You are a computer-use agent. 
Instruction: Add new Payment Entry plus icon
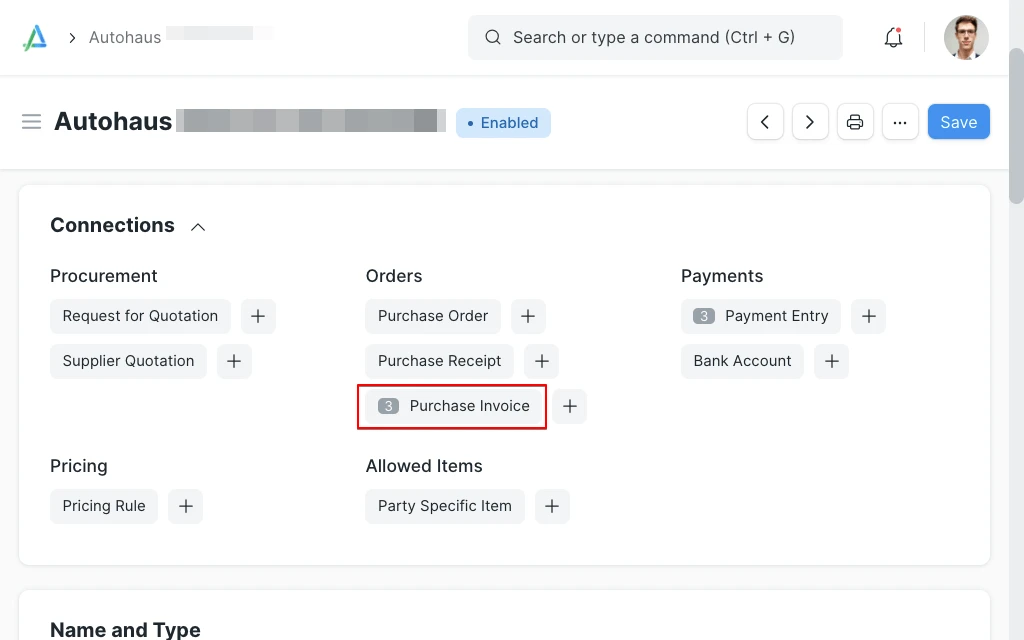pos(868,316)
